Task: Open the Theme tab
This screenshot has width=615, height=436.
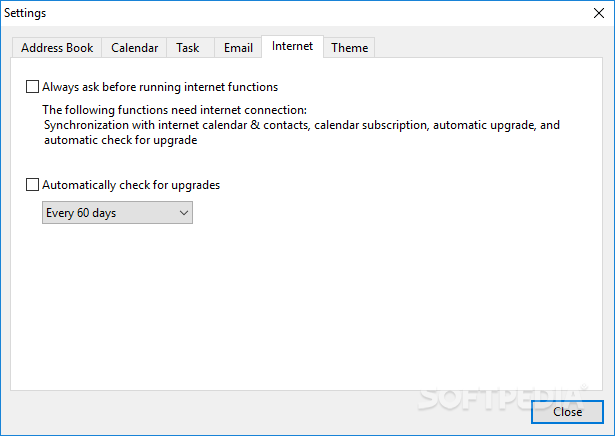Action: click(349, 48)
